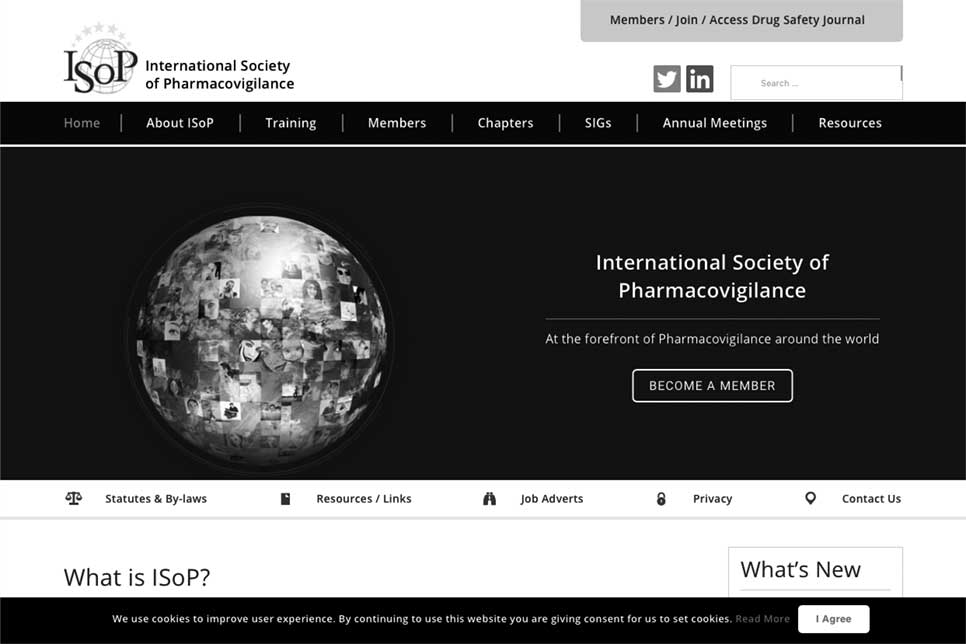
Task: Go to the Home menu item
Action: (x=82, y=123)
